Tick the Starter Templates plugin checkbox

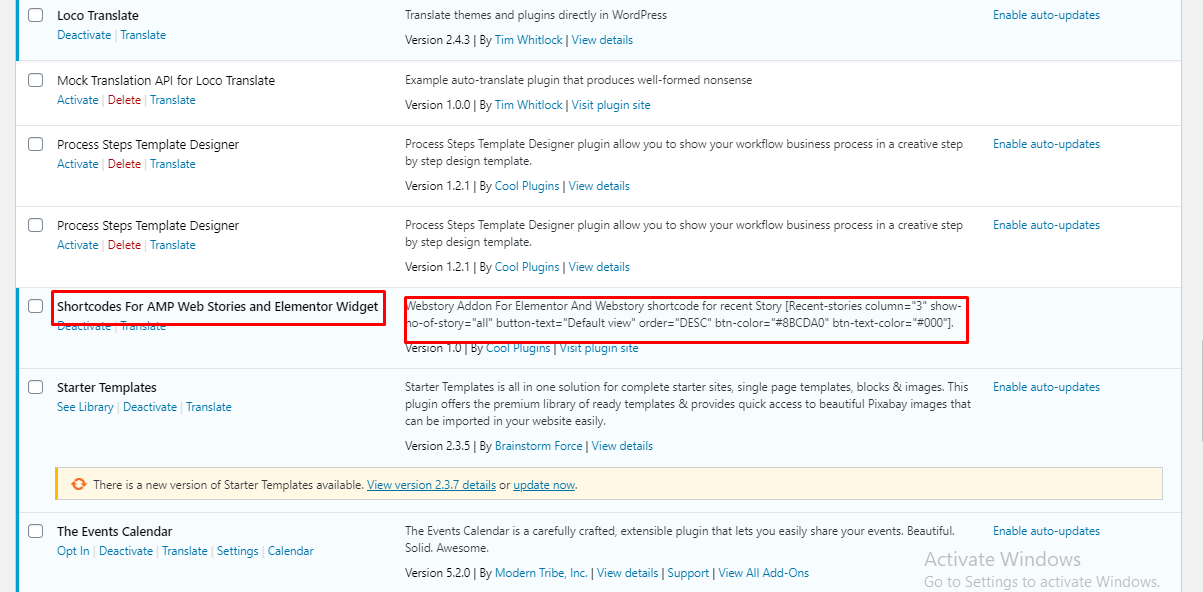coord(36,387)
